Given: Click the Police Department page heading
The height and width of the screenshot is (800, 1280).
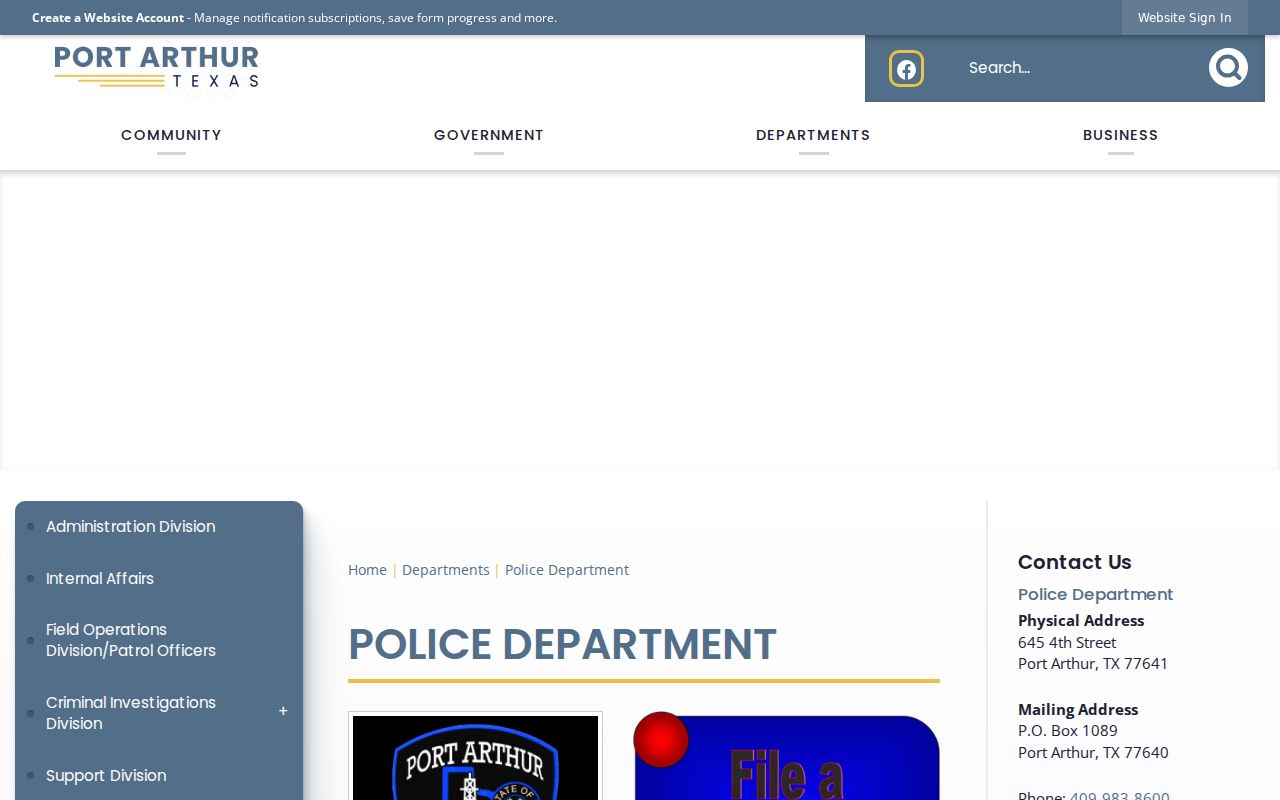Looking at the screenshot, I should click(x=562, y=645).
